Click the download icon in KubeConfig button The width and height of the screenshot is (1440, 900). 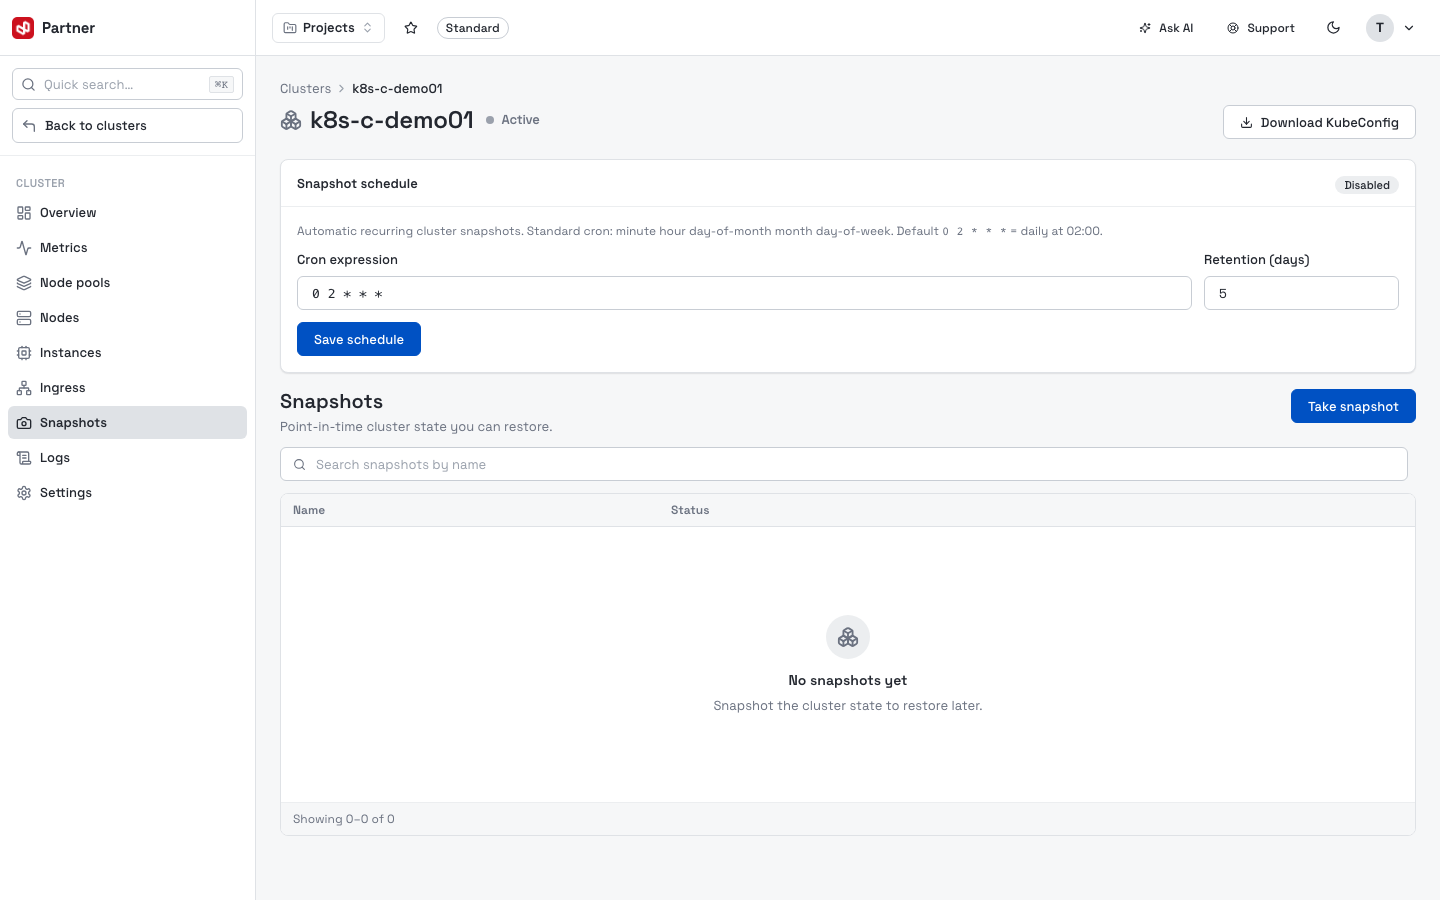point(1247,123)
